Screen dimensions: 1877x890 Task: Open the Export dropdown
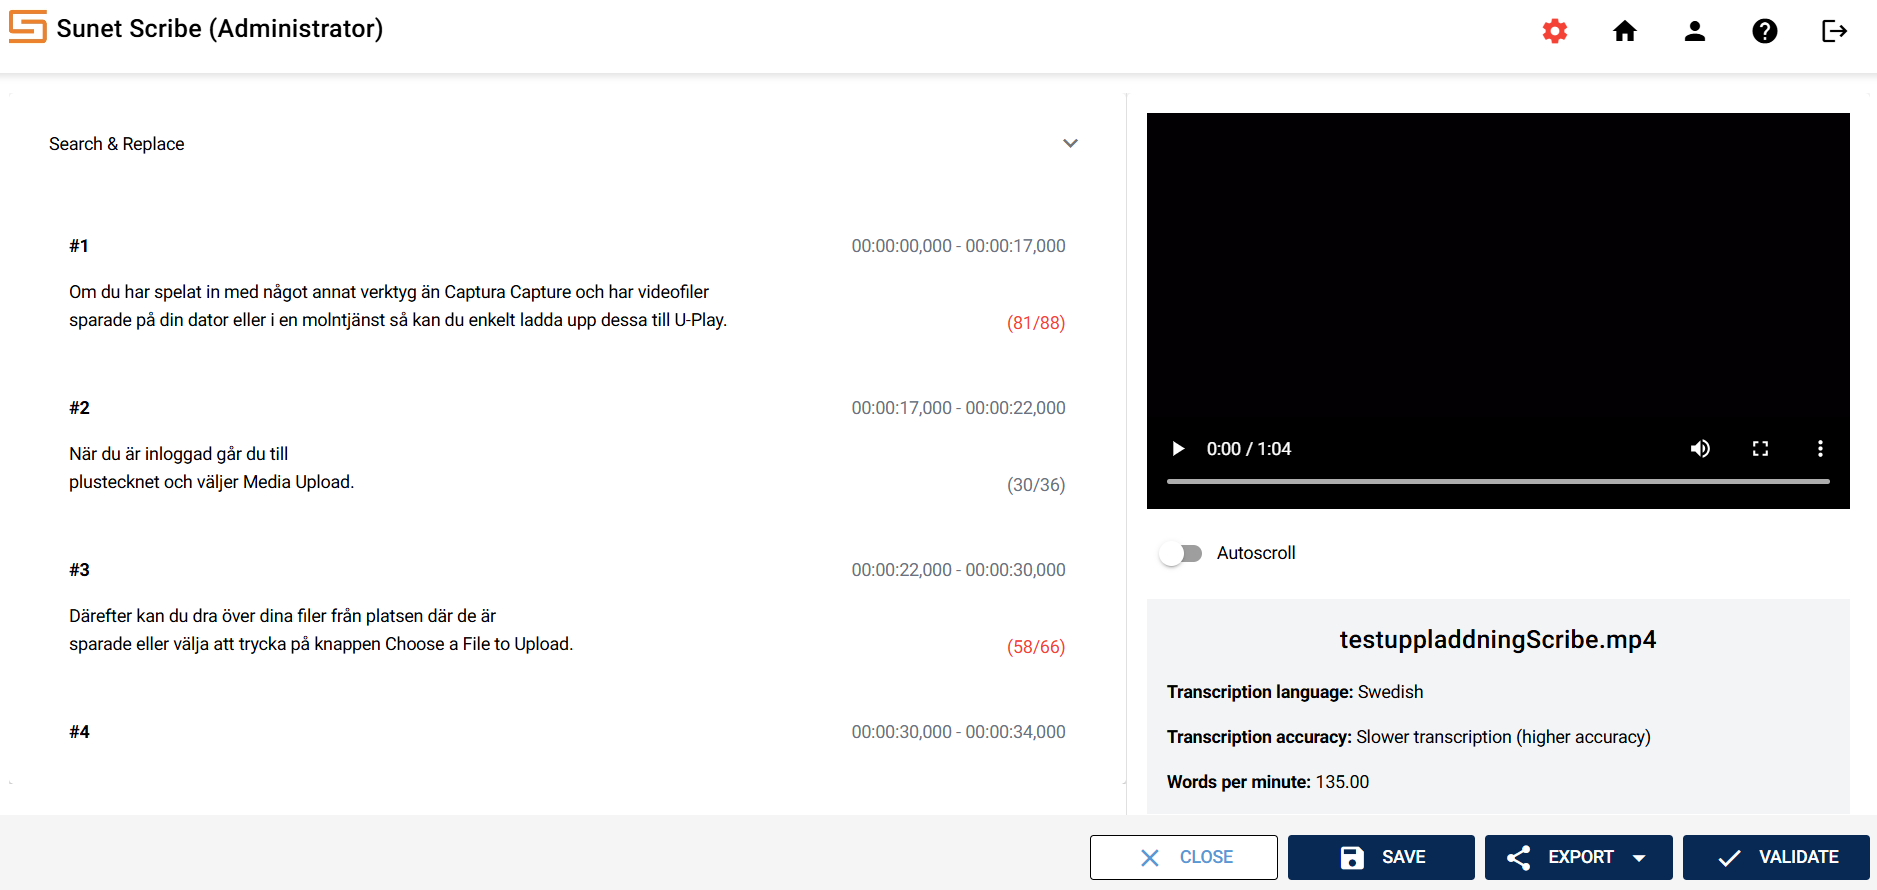point(1578,857)
